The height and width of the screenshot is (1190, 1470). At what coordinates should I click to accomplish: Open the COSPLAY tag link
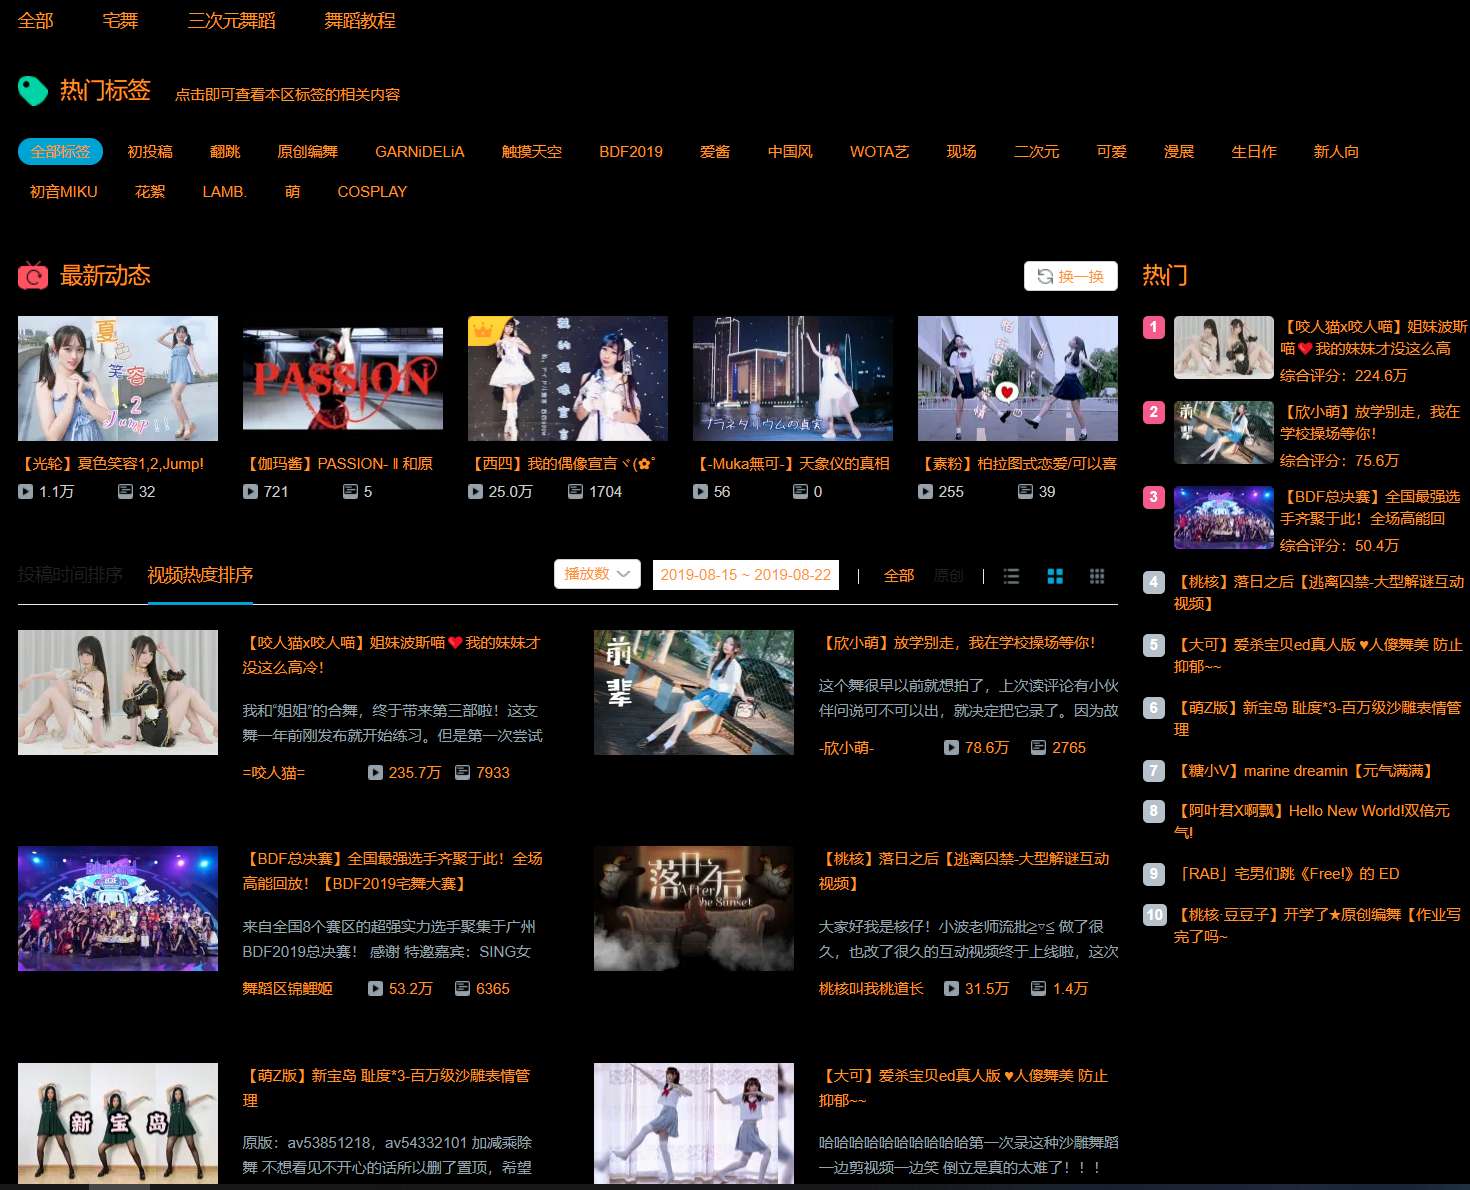(371, 191)
